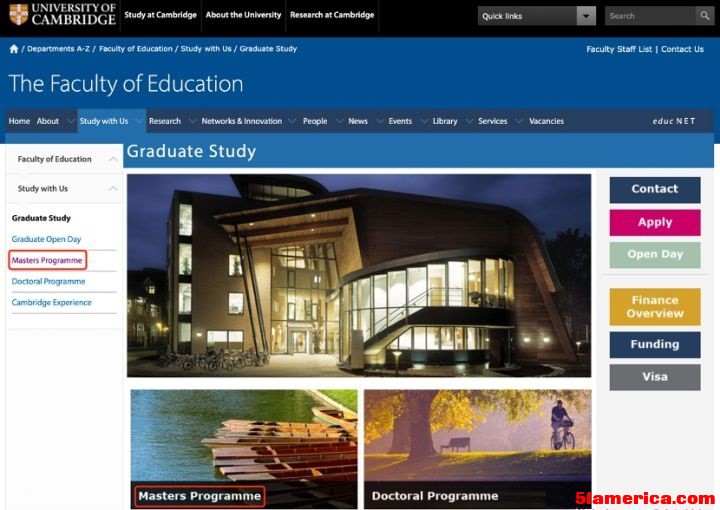Open Research at Cambridge top menu
This screenshot has height=510, width=720.
point(332,15)
